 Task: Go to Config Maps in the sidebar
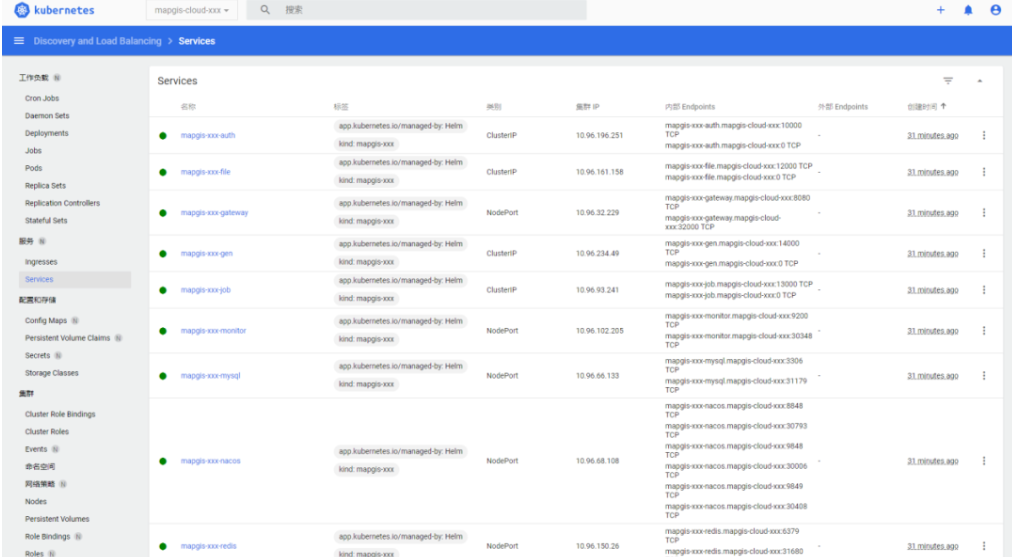46,321
